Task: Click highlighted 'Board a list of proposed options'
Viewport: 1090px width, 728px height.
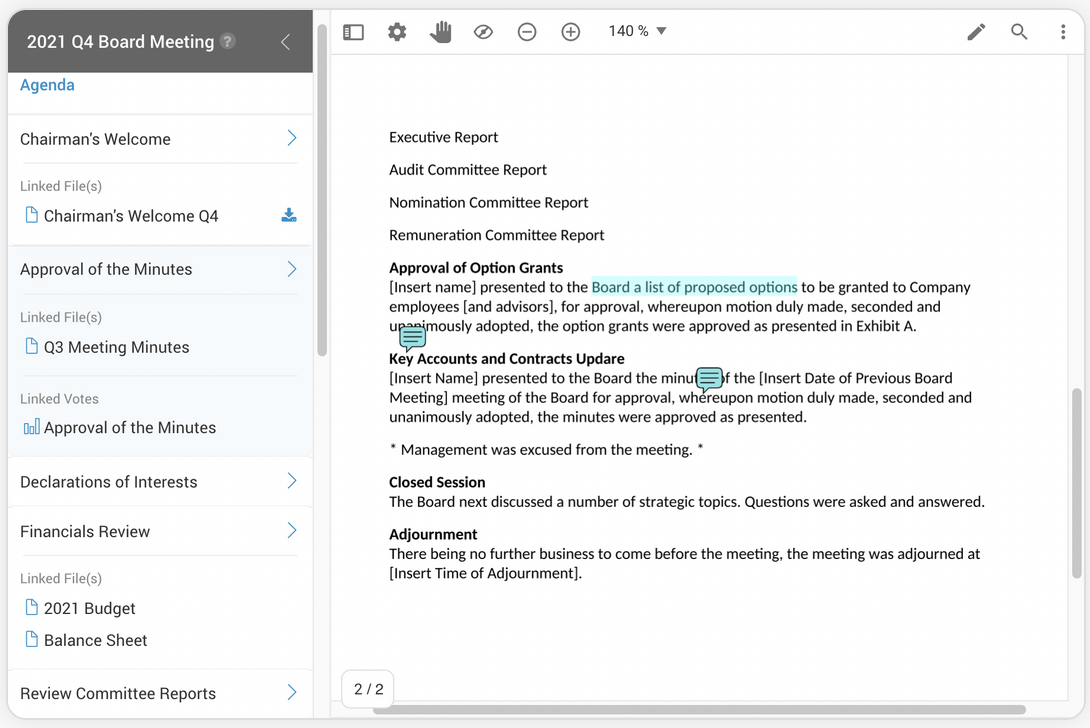Action: (x=694, y=287)
